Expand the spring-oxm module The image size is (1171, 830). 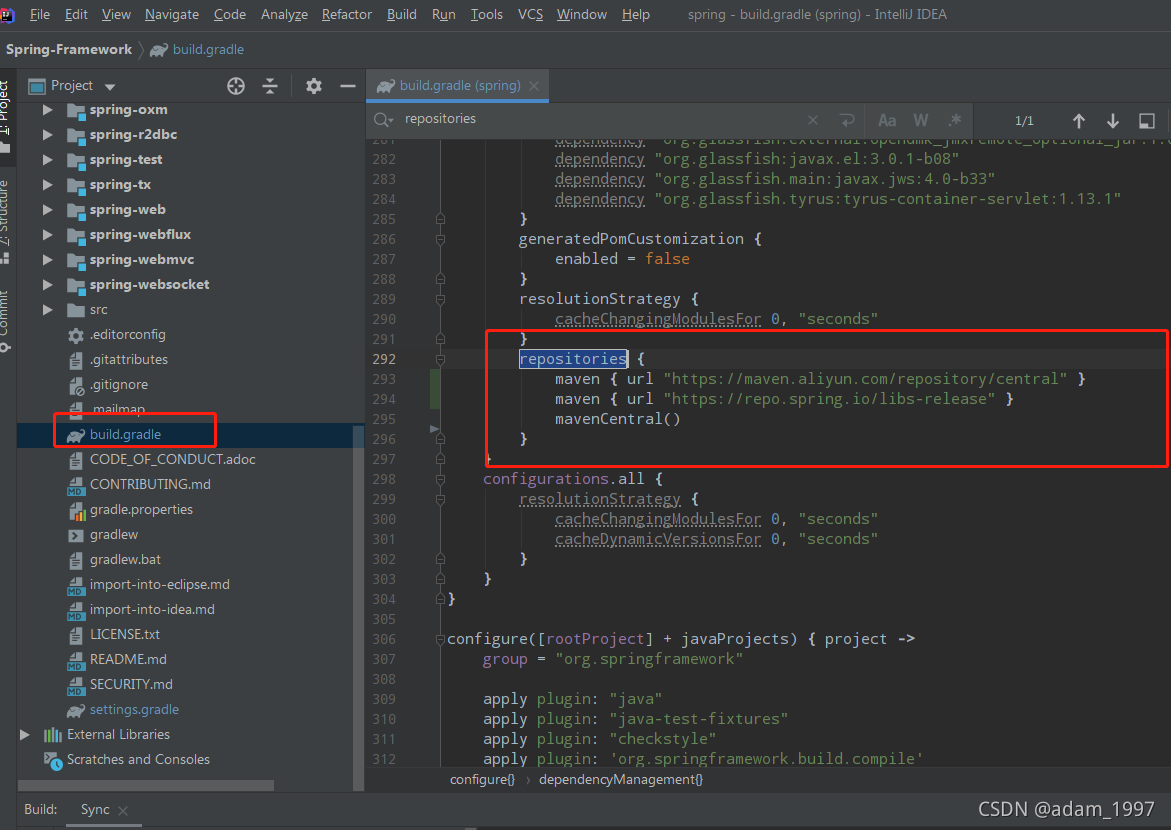point(48,110)
